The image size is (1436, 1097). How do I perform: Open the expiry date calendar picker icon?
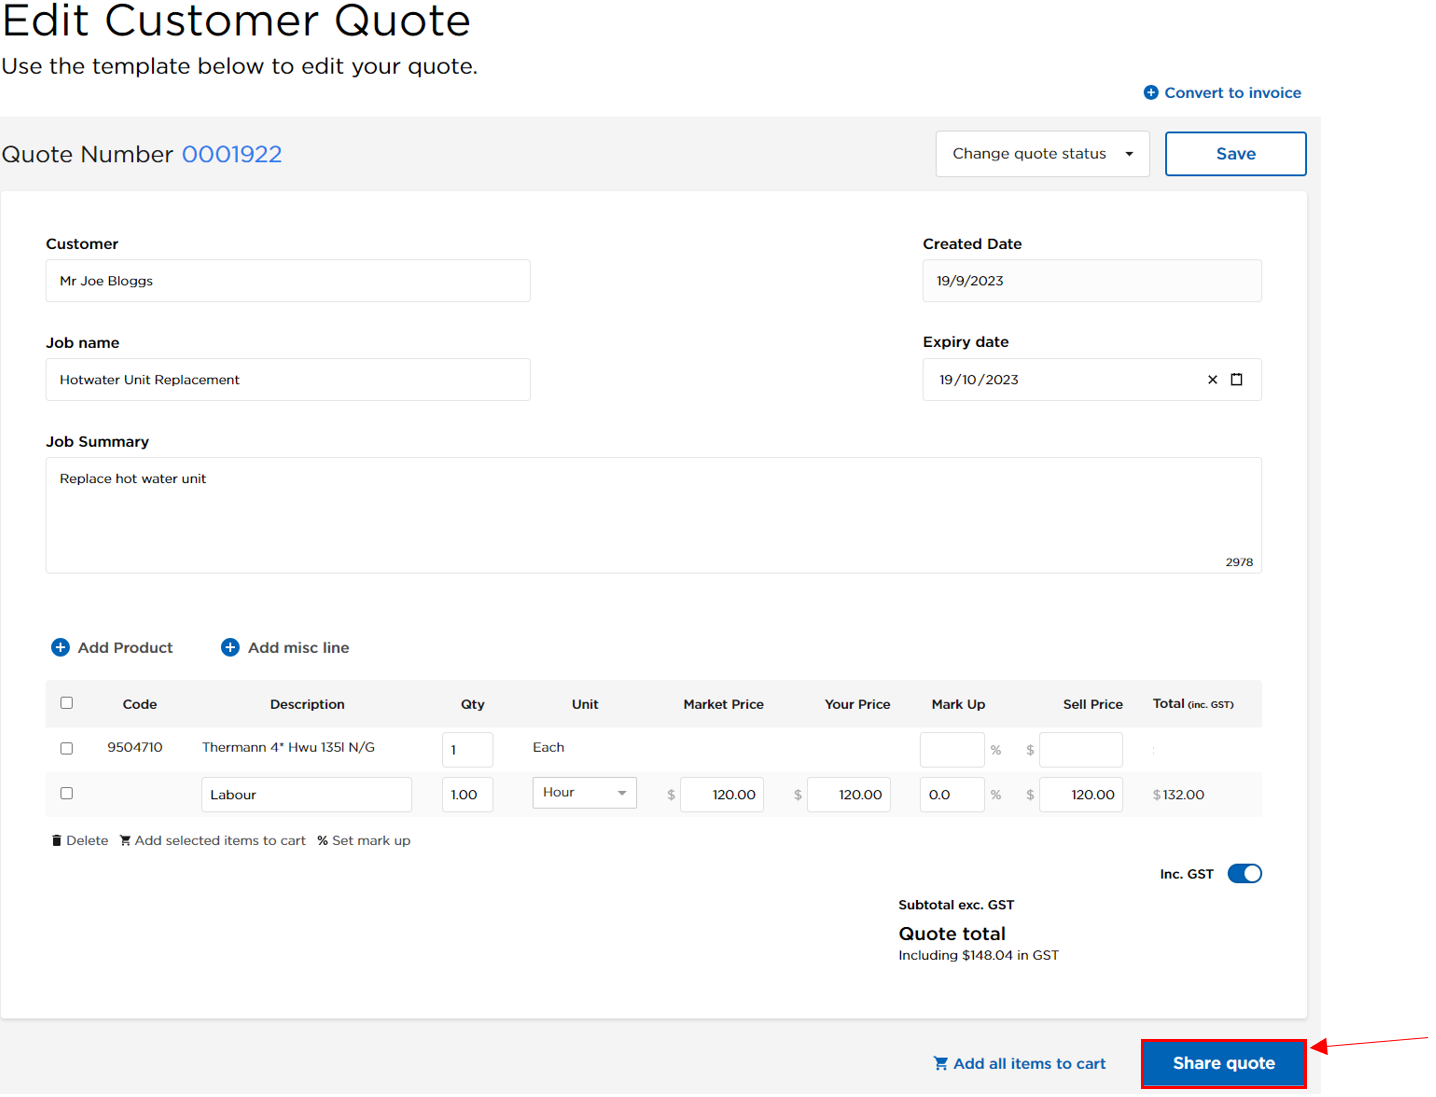coord(1237,380)
